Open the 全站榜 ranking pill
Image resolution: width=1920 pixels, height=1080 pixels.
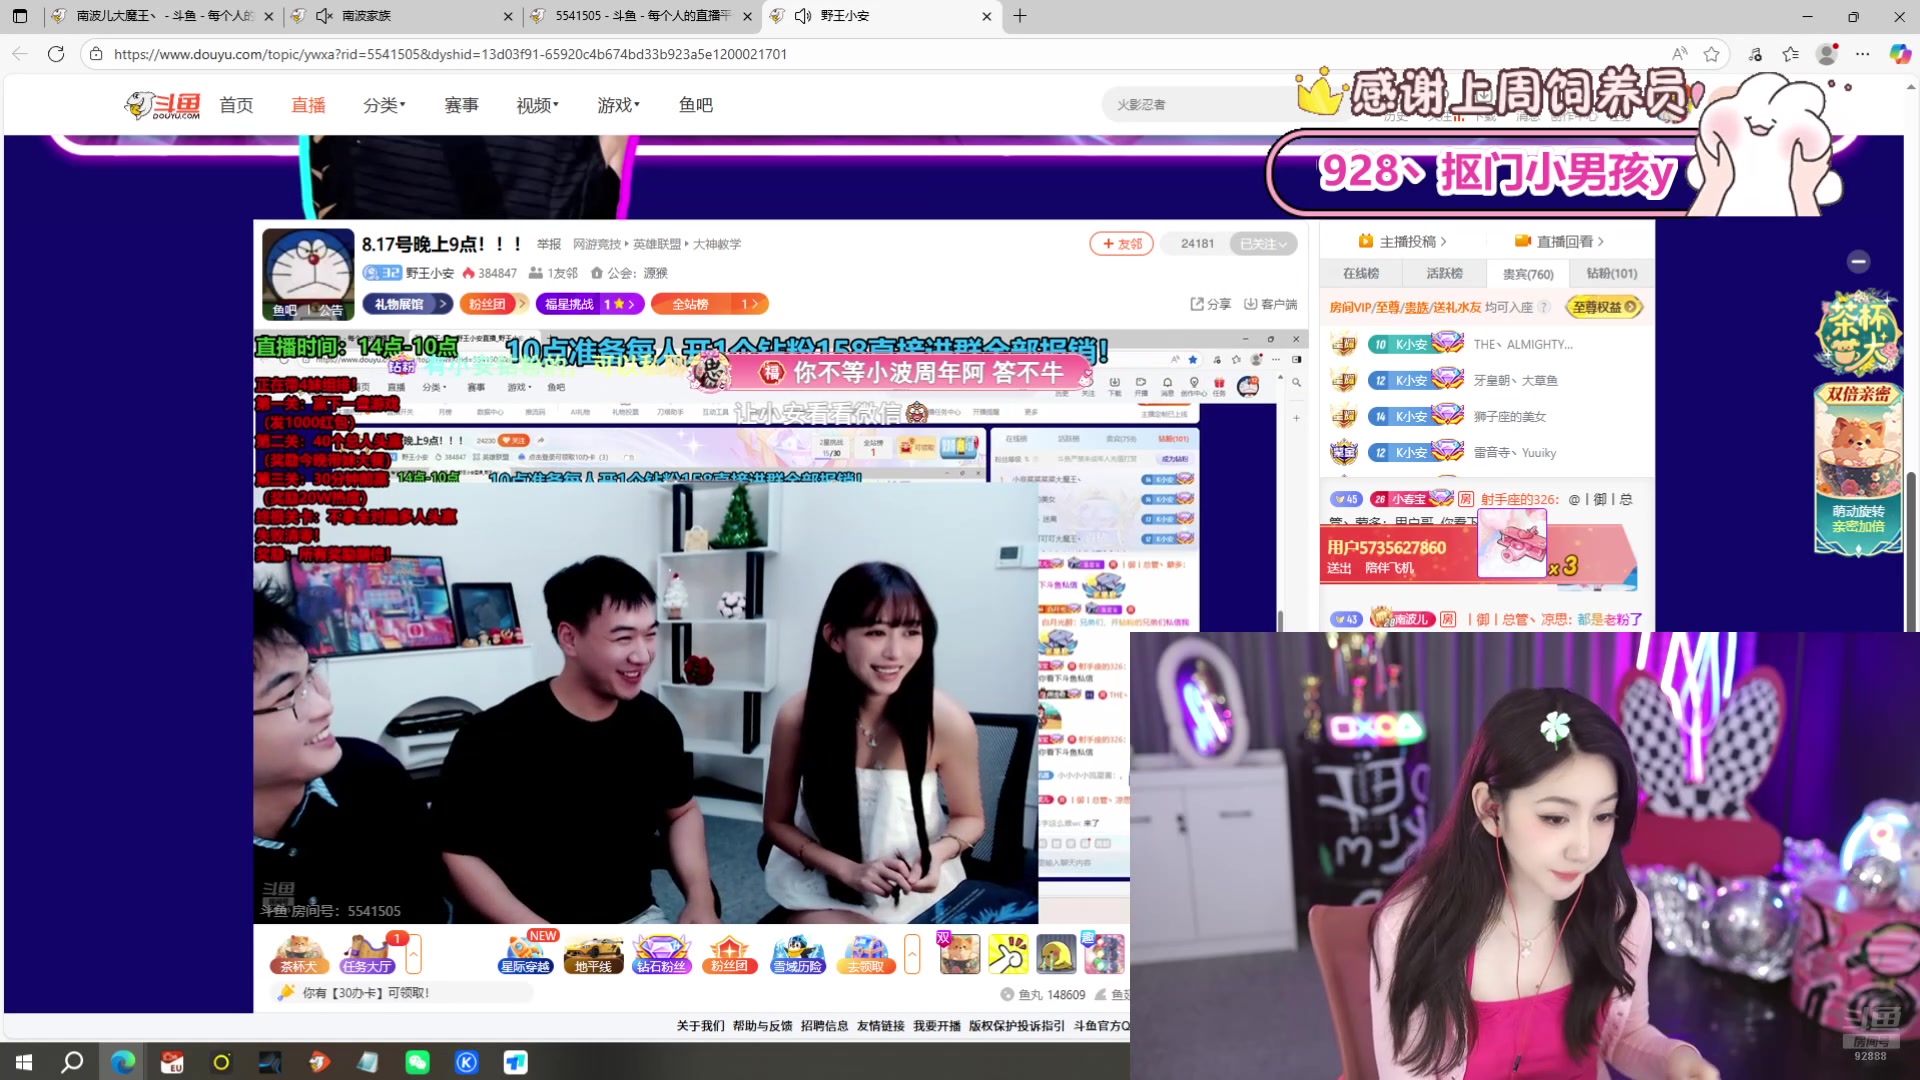point(709,304)
